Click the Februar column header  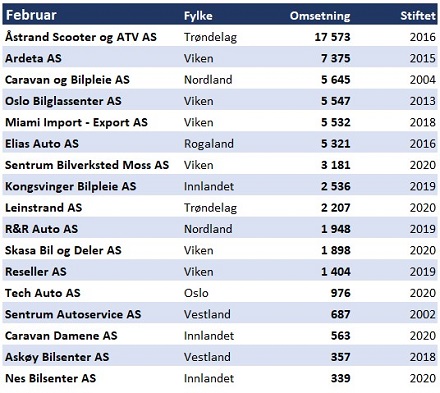coord(31,15)
